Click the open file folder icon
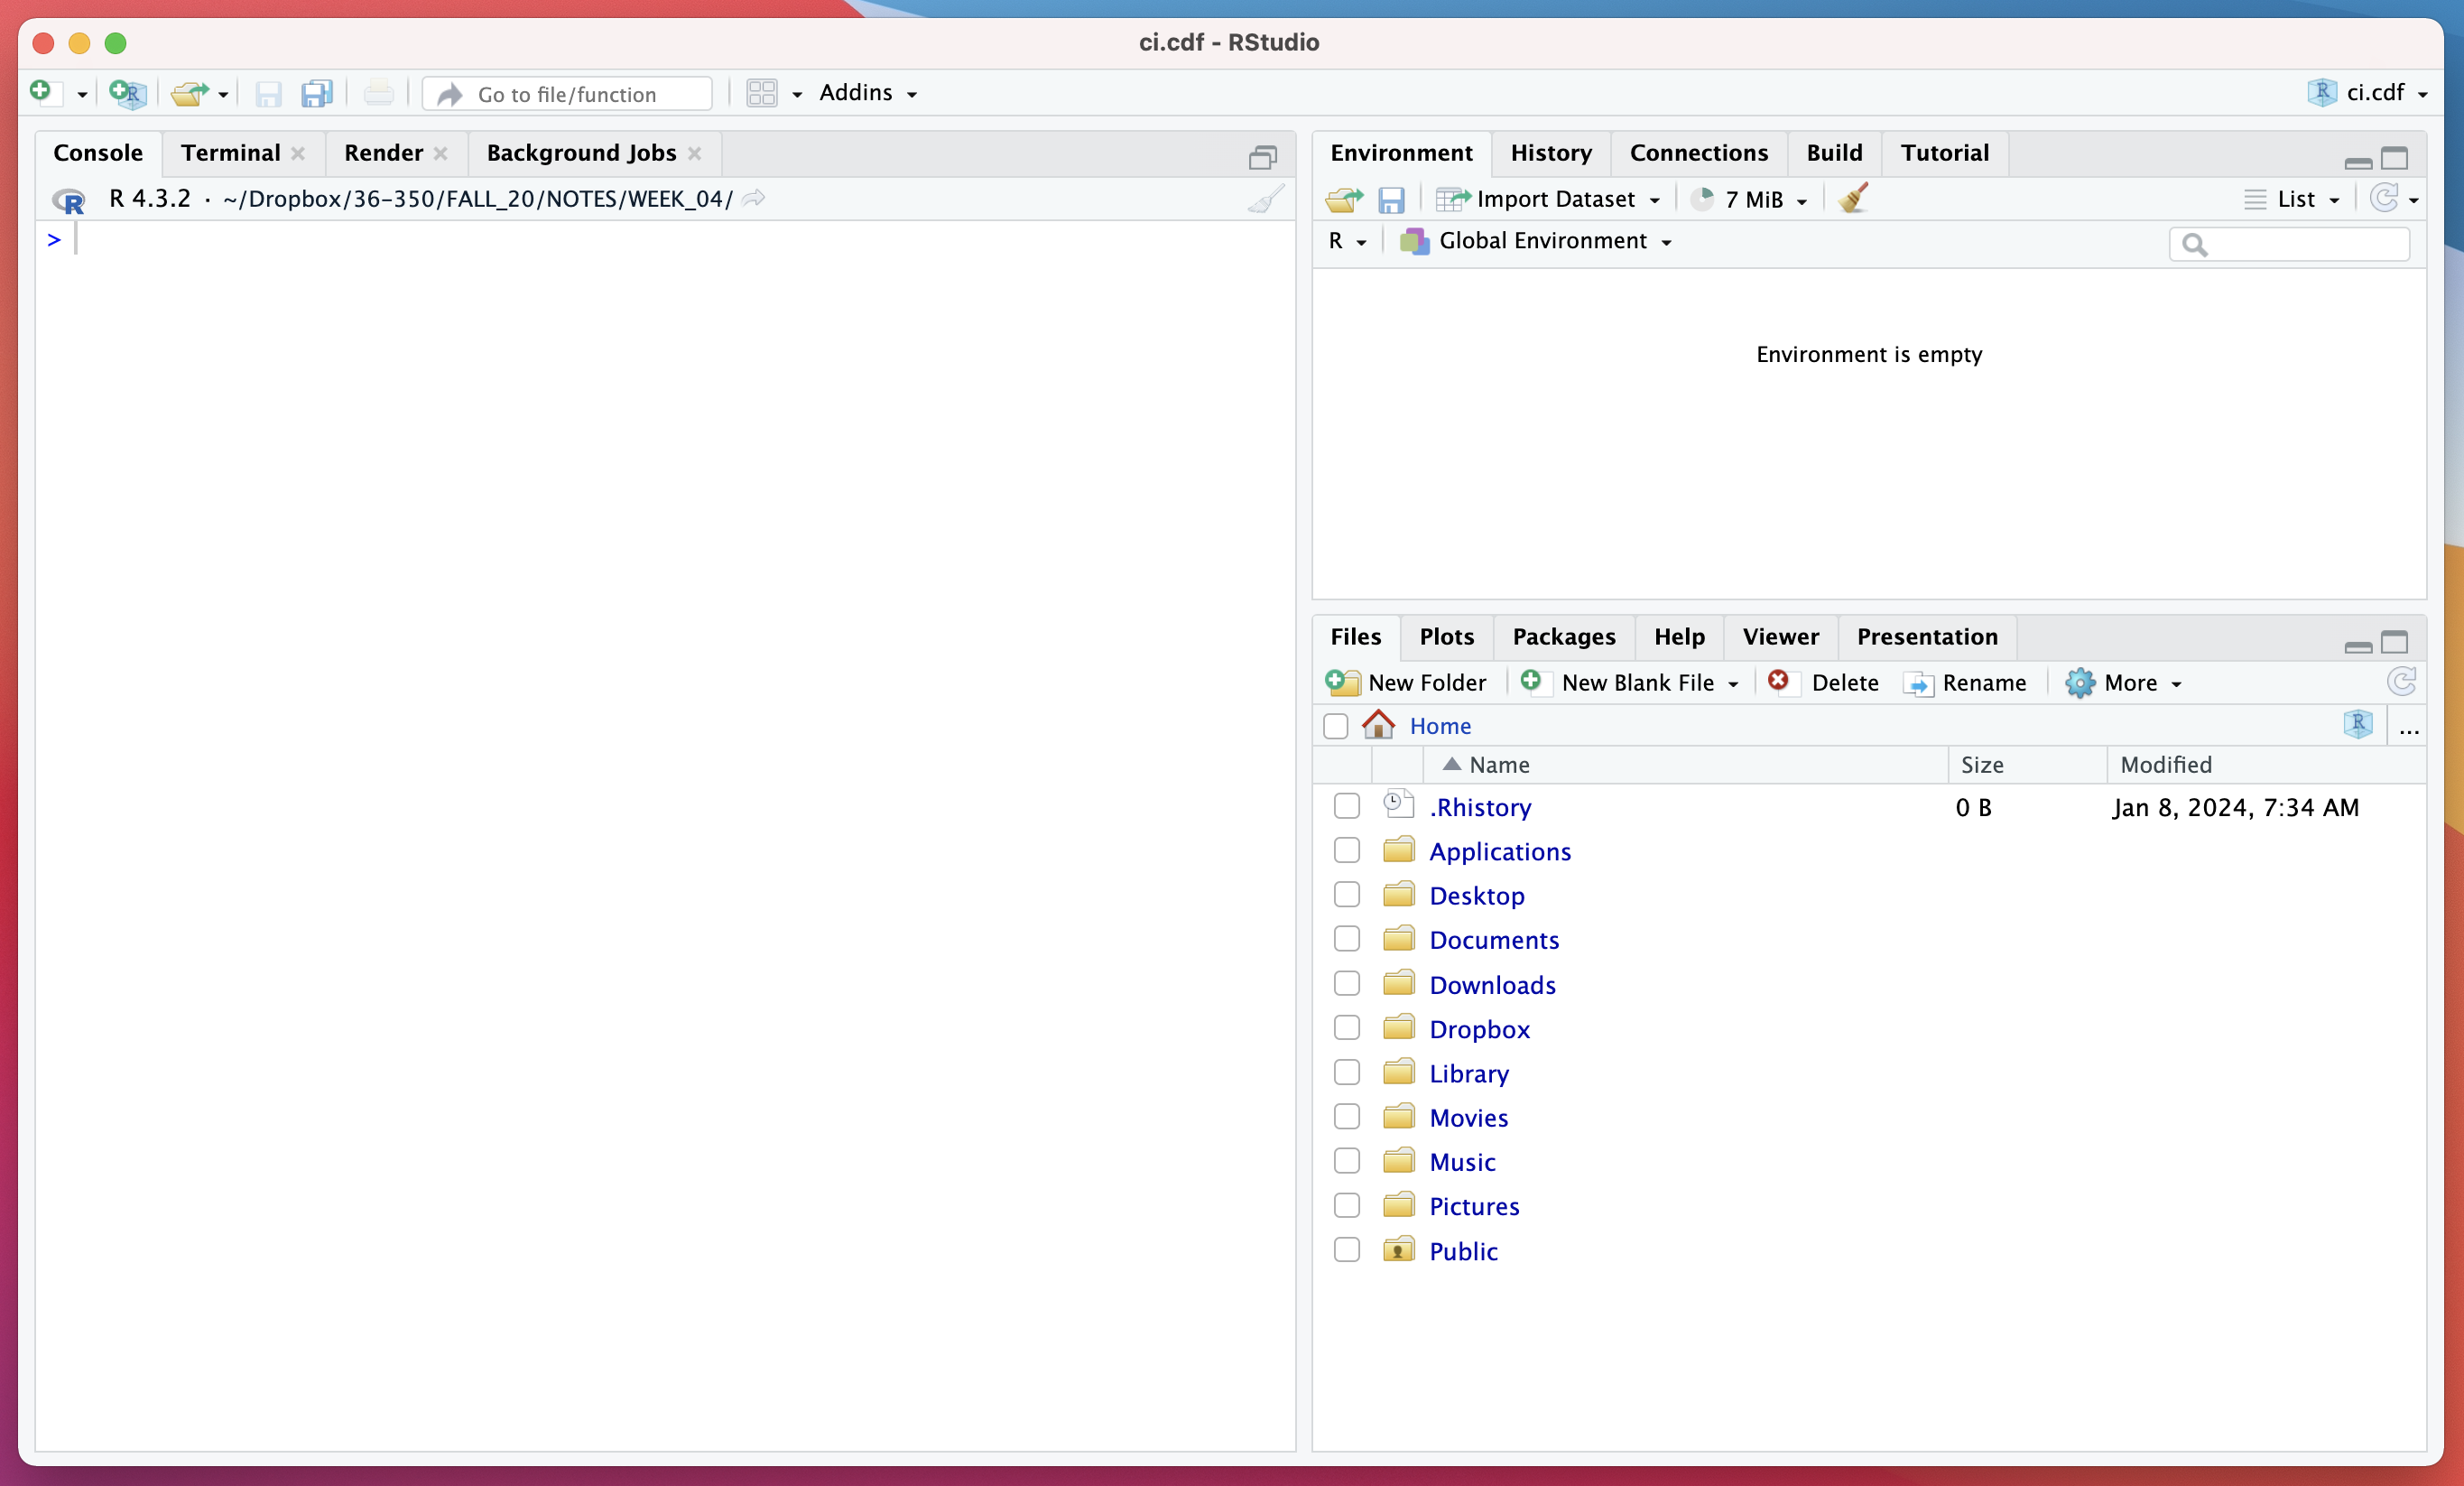 (x=189, y=93)
